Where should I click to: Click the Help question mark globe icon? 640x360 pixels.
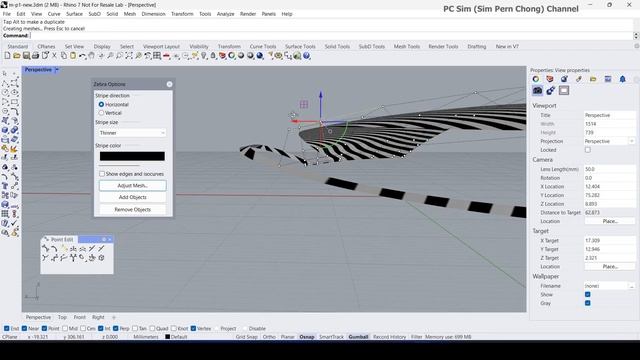(x=306, y=56)
